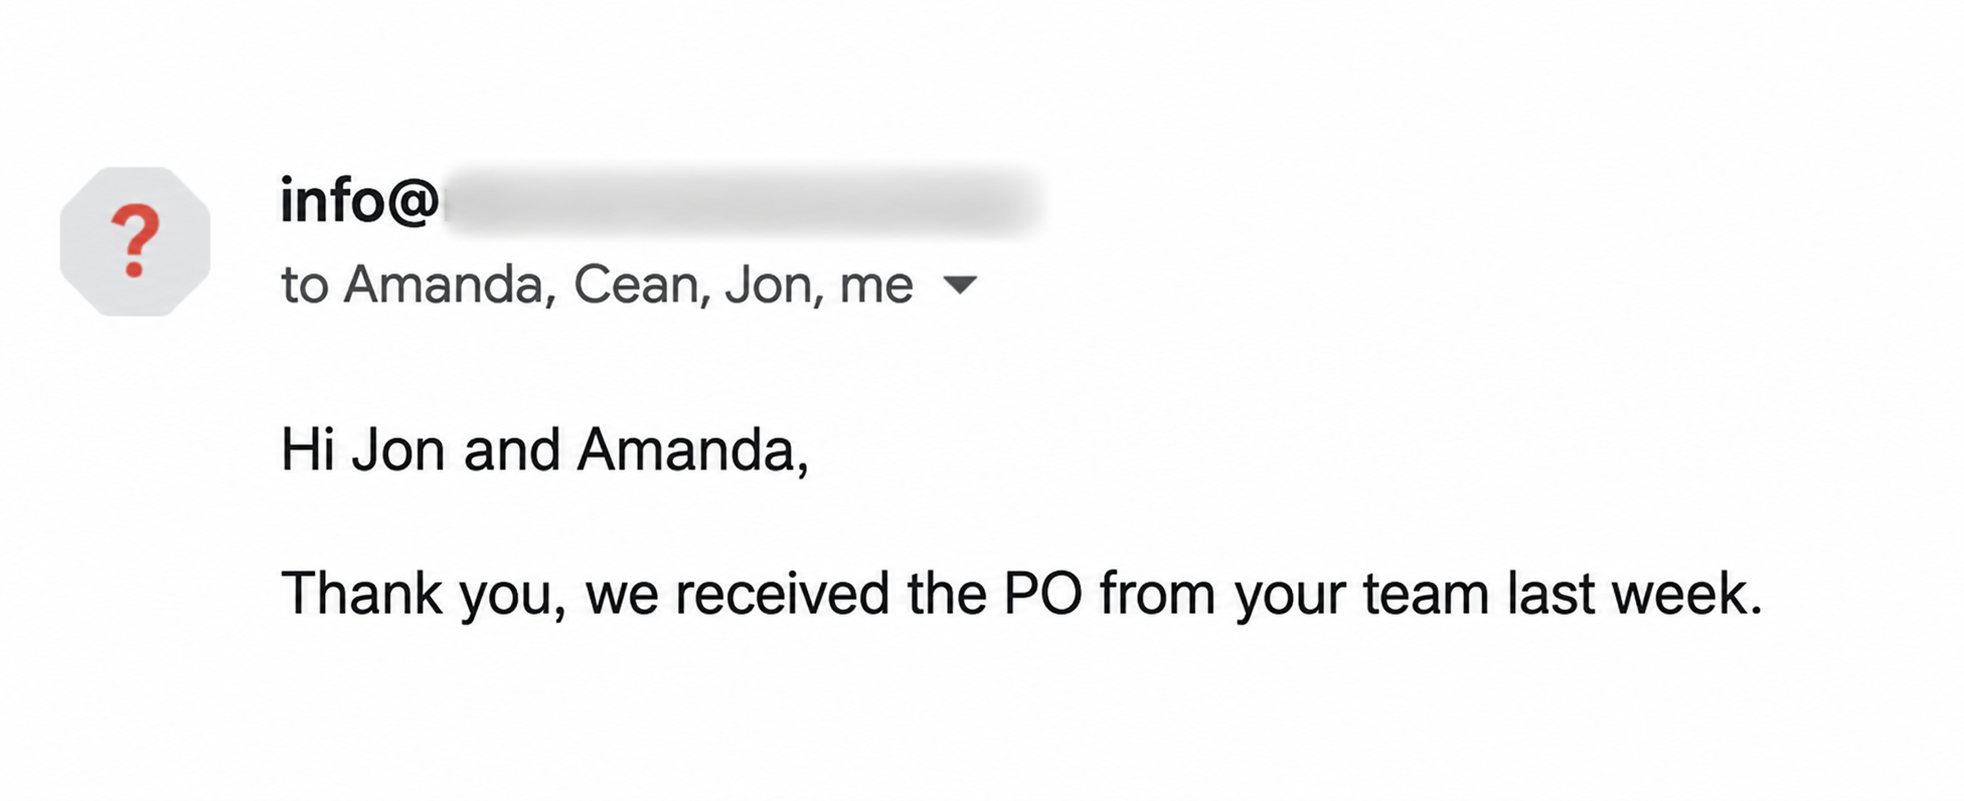Click the word 'received' in the body
Image resolution: width=1964 pixels, height=801 pixels.
(782, 594)
